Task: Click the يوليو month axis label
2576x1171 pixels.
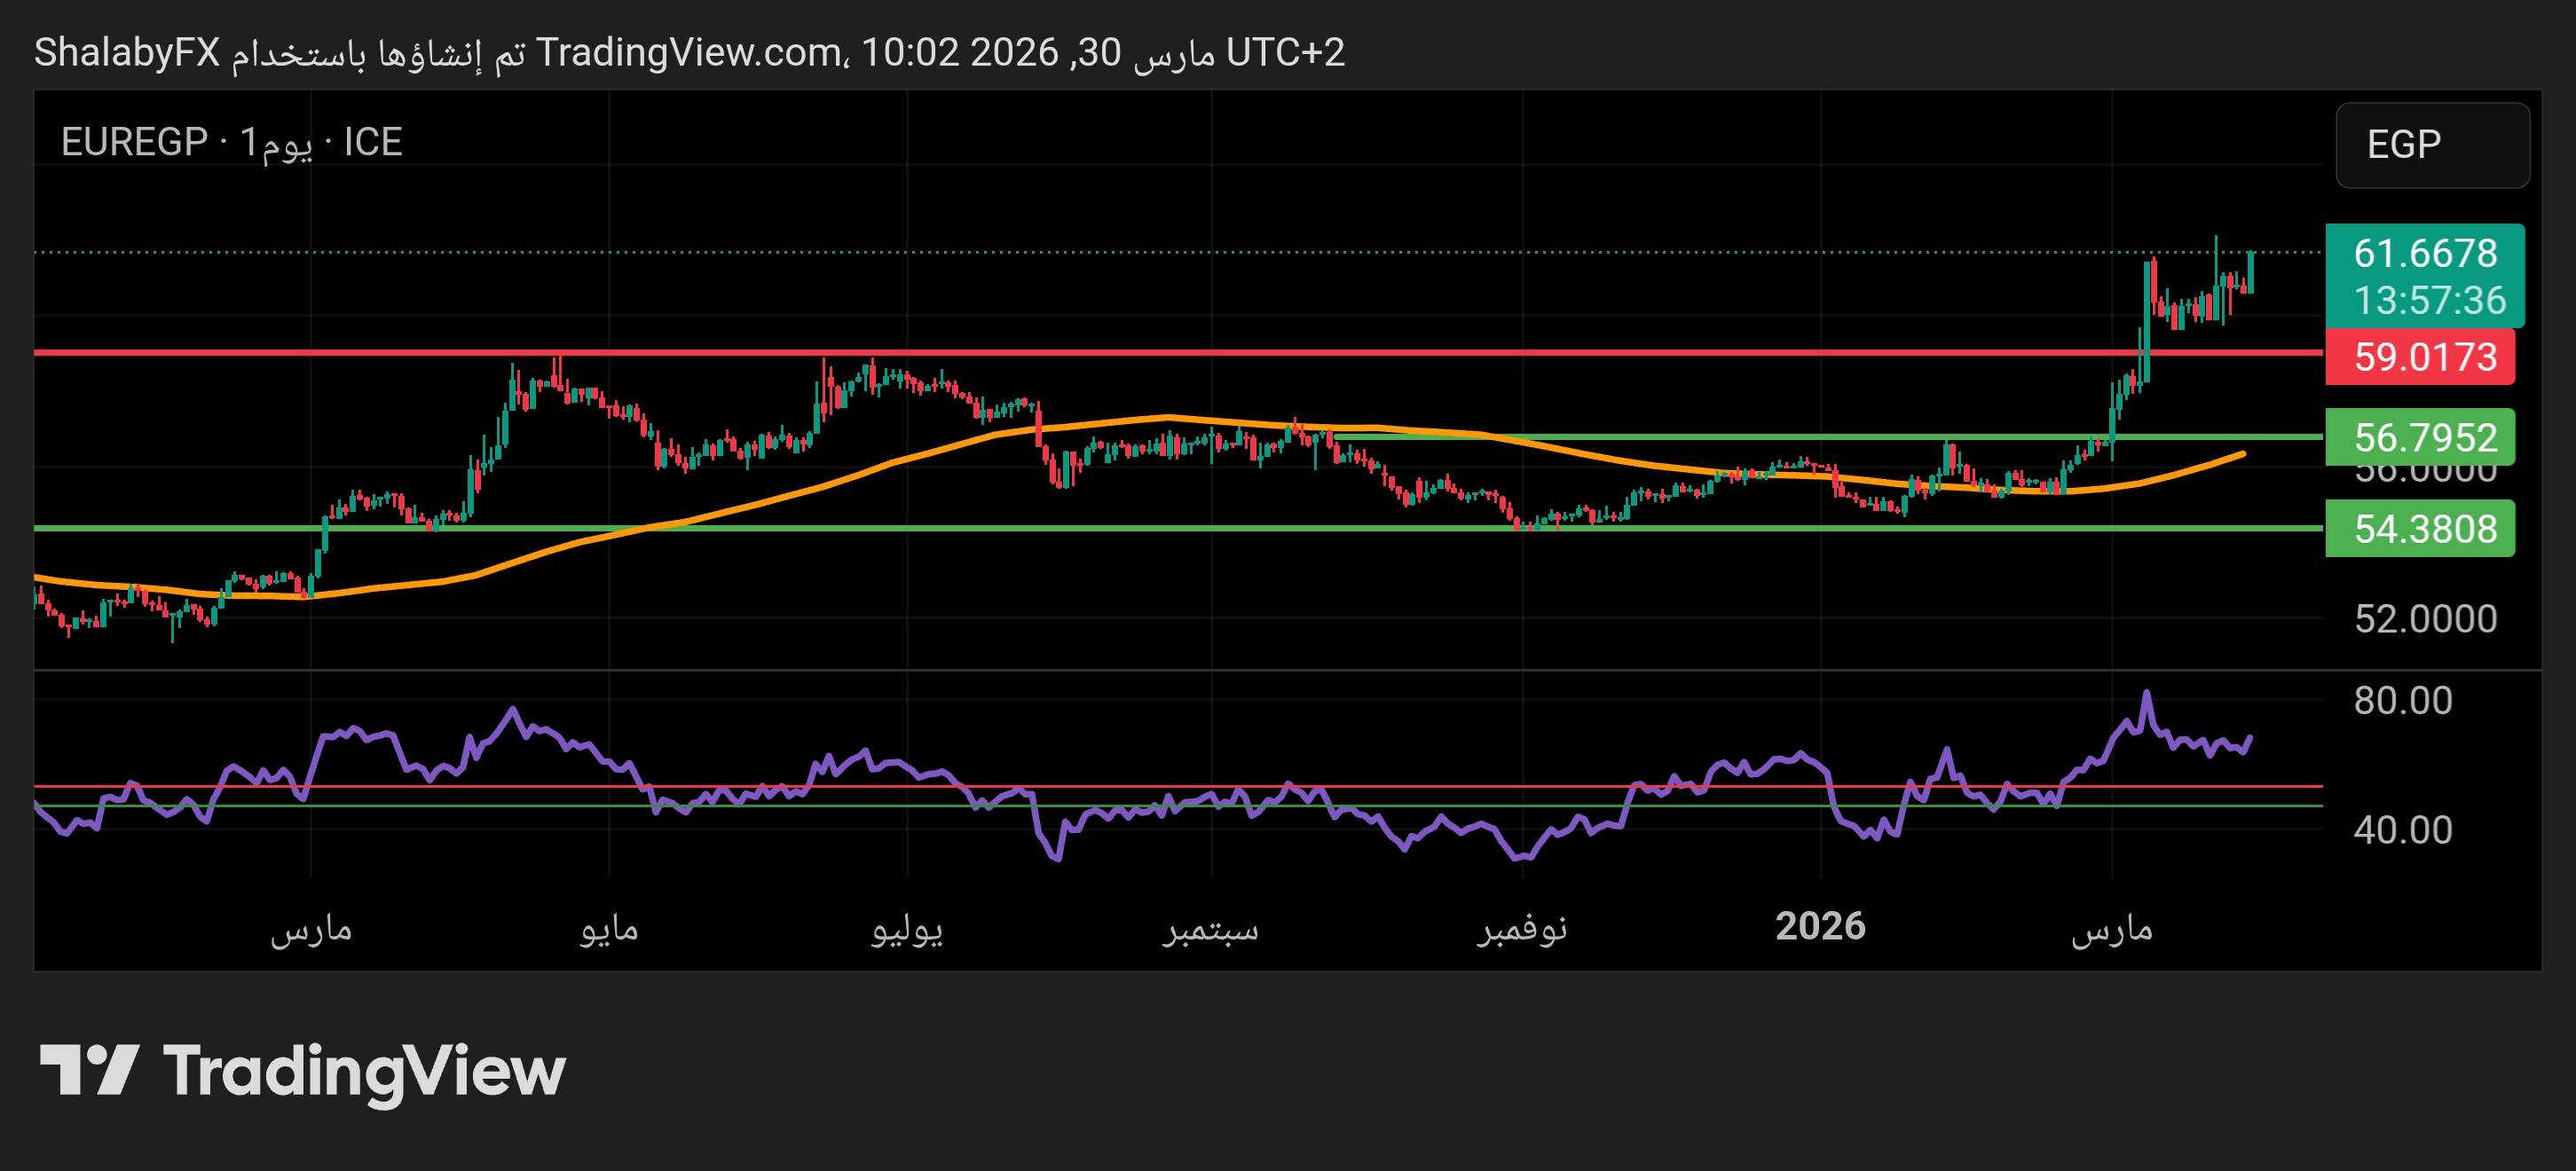Action: (x=906, y=929)
